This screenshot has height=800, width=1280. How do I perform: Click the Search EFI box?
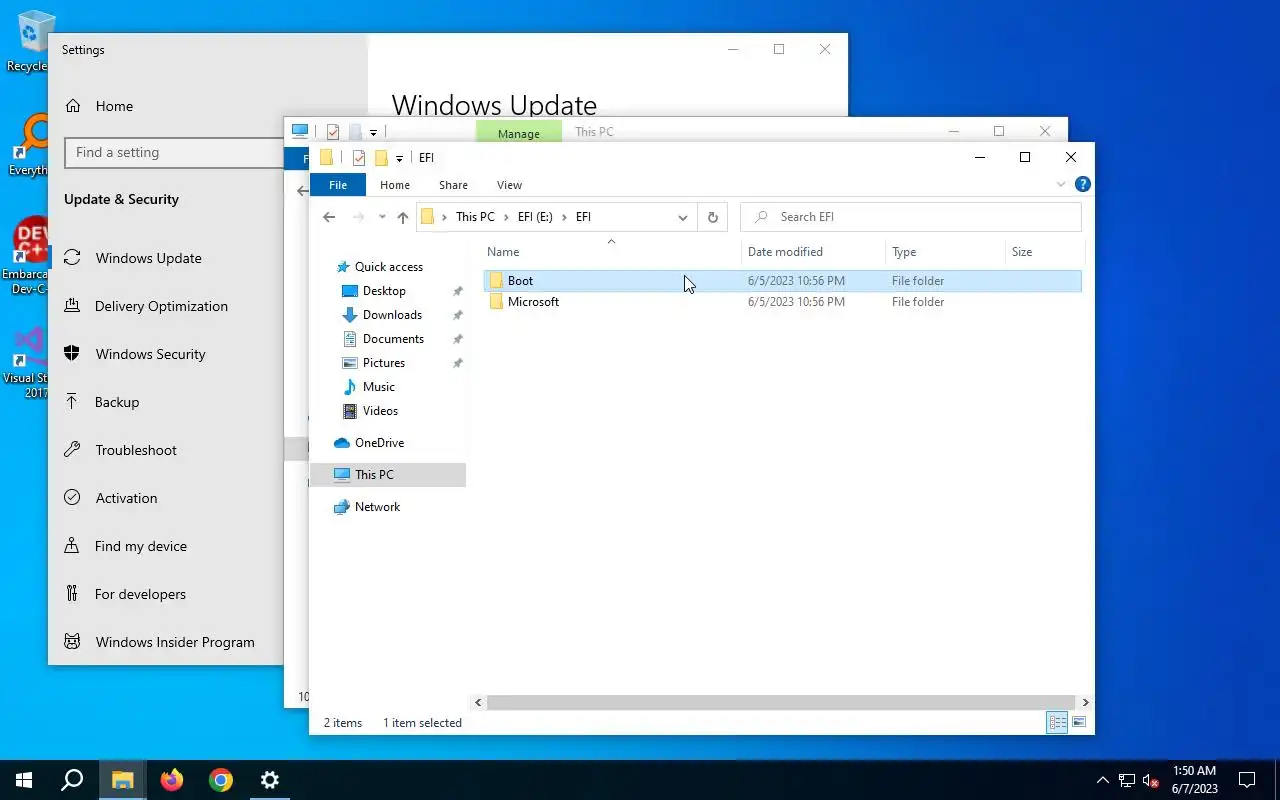point(911,217)
